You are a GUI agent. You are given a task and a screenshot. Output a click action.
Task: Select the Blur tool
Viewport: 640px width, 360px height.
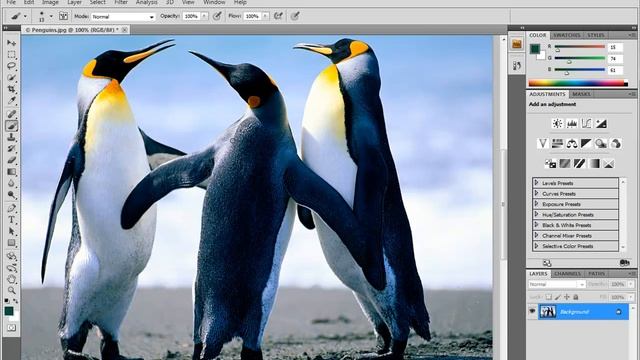click(x=11, y=183)
